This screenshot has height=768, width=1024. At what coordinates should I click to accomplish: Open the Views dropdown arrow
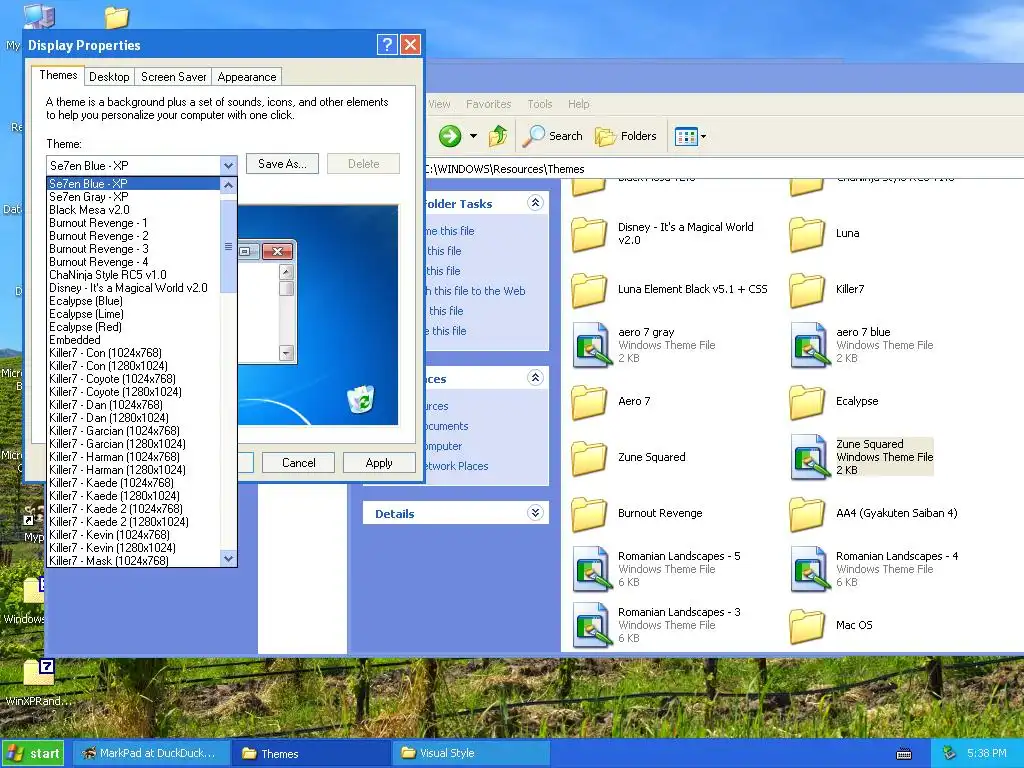(703, 137)
